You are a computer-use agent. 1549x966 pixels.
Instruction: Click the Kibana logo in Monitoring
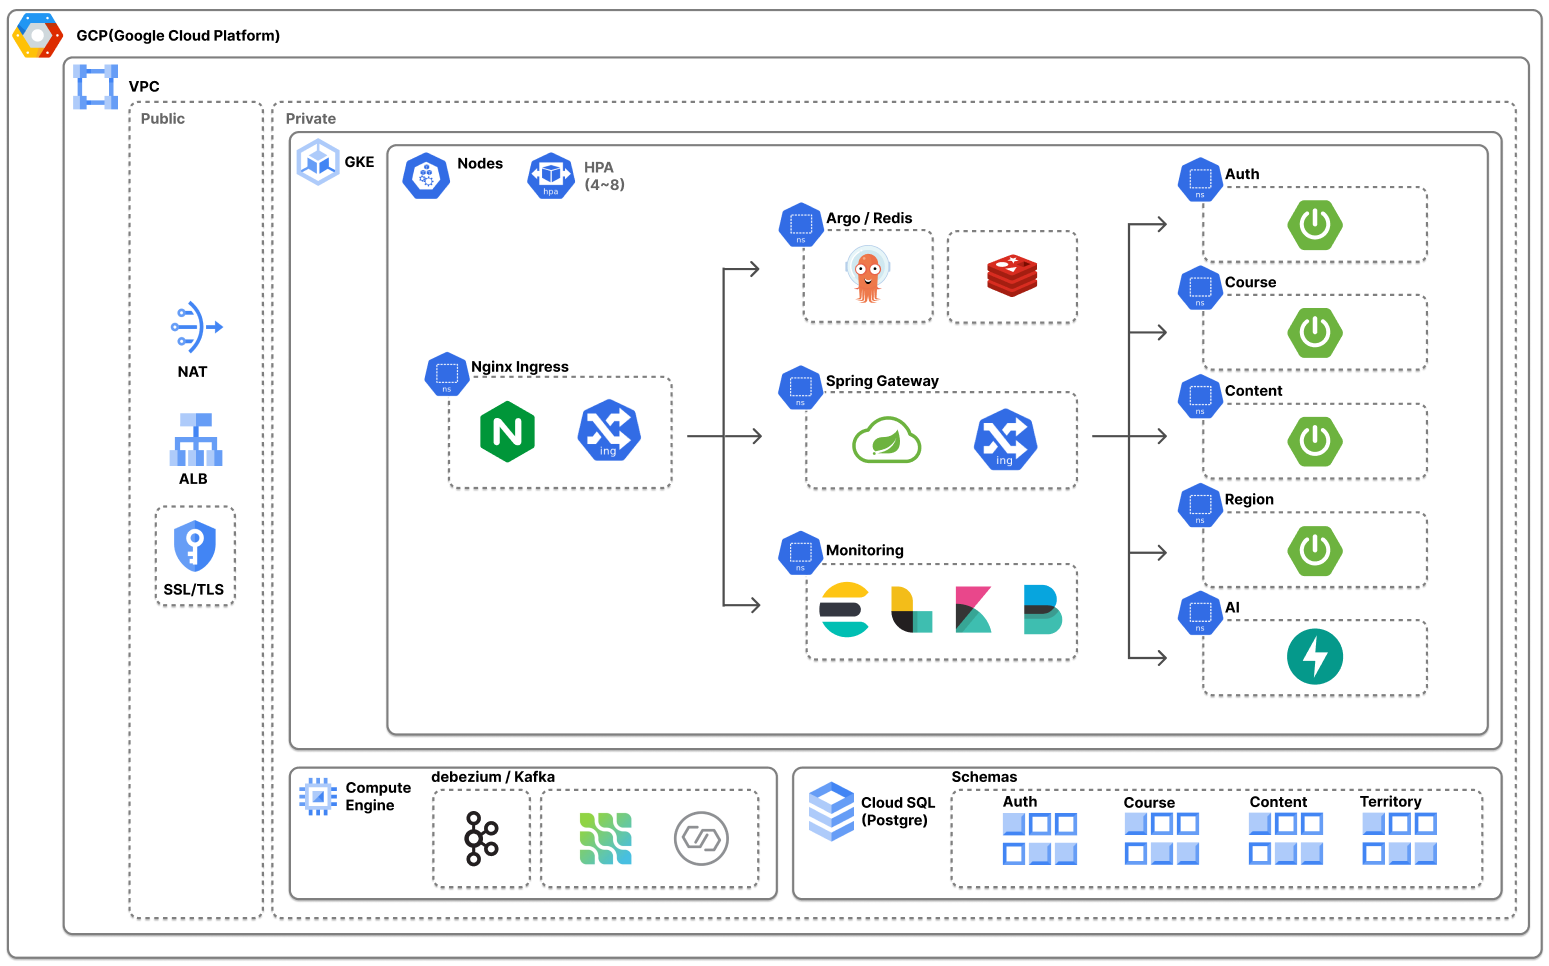tap(973, 610)
